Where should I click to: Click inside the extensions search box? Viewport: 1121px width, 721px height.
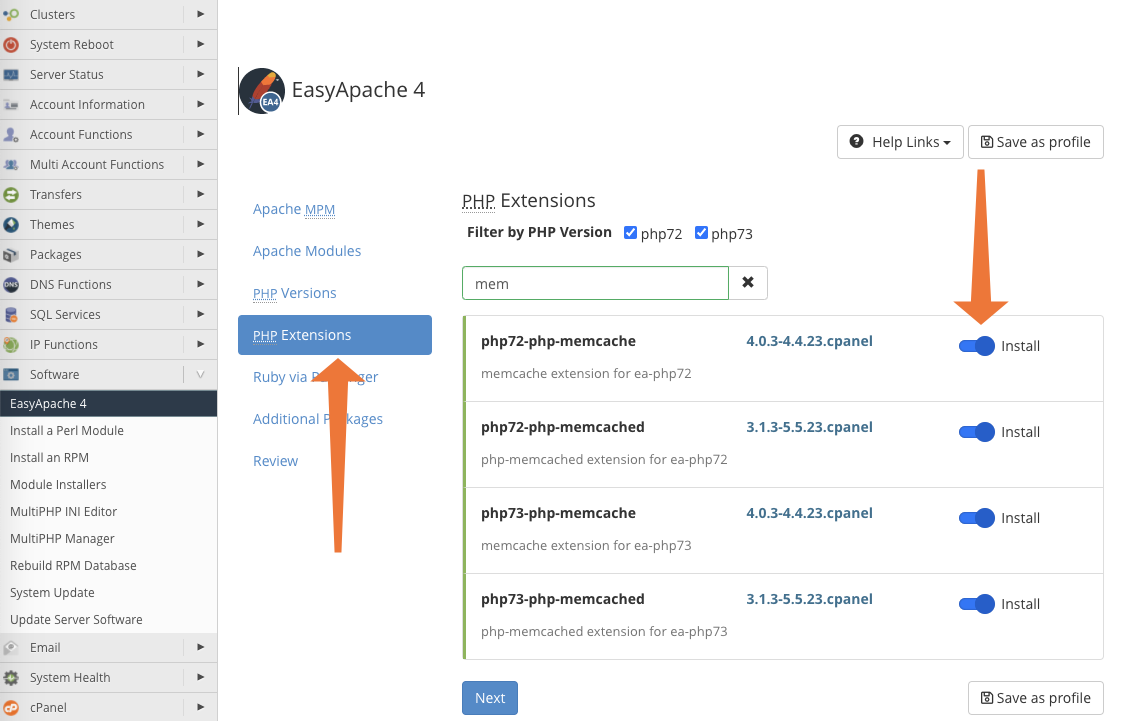(x=594, y=283)
